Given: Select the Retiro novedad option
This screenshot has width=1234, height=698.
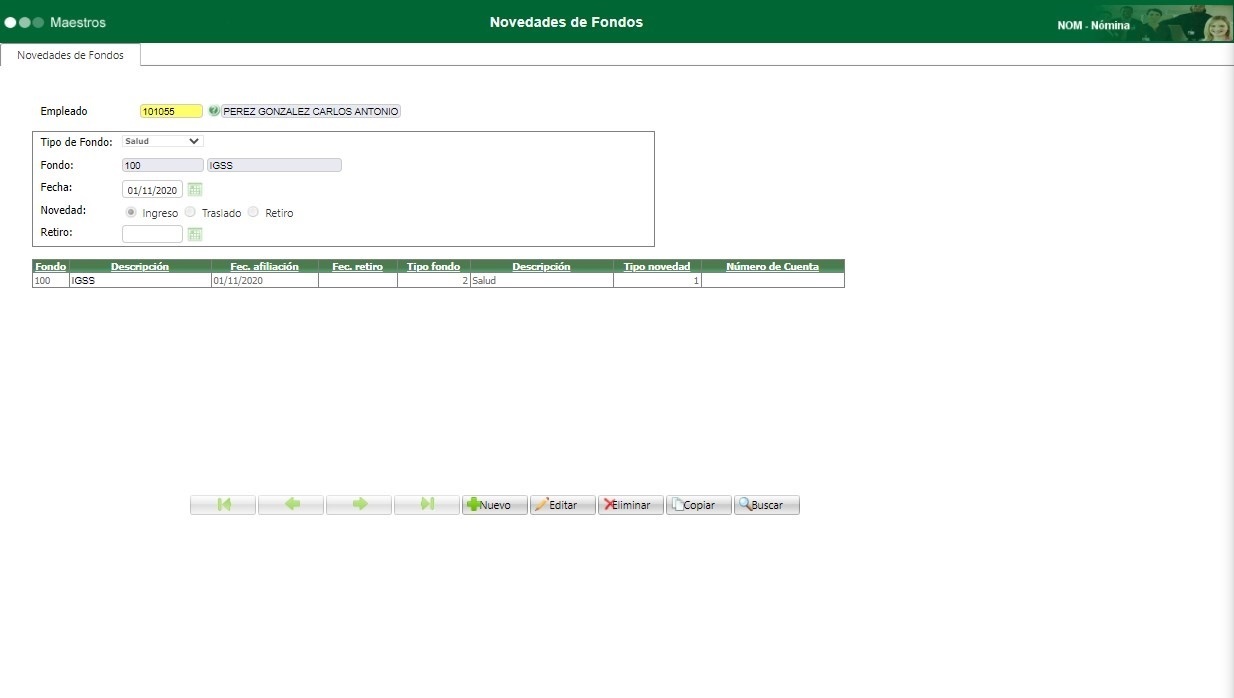Looking at the screenshot, I should [253, 212].
